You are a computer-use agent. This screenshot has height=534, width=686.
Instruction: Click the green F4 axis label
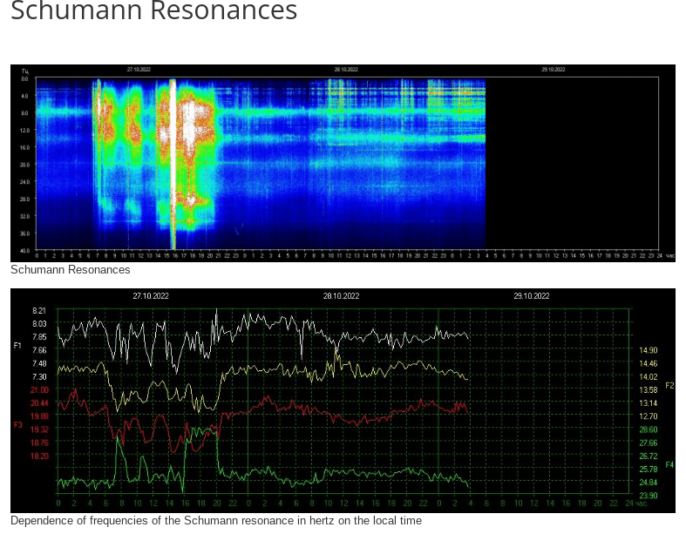tap(670, 464)
